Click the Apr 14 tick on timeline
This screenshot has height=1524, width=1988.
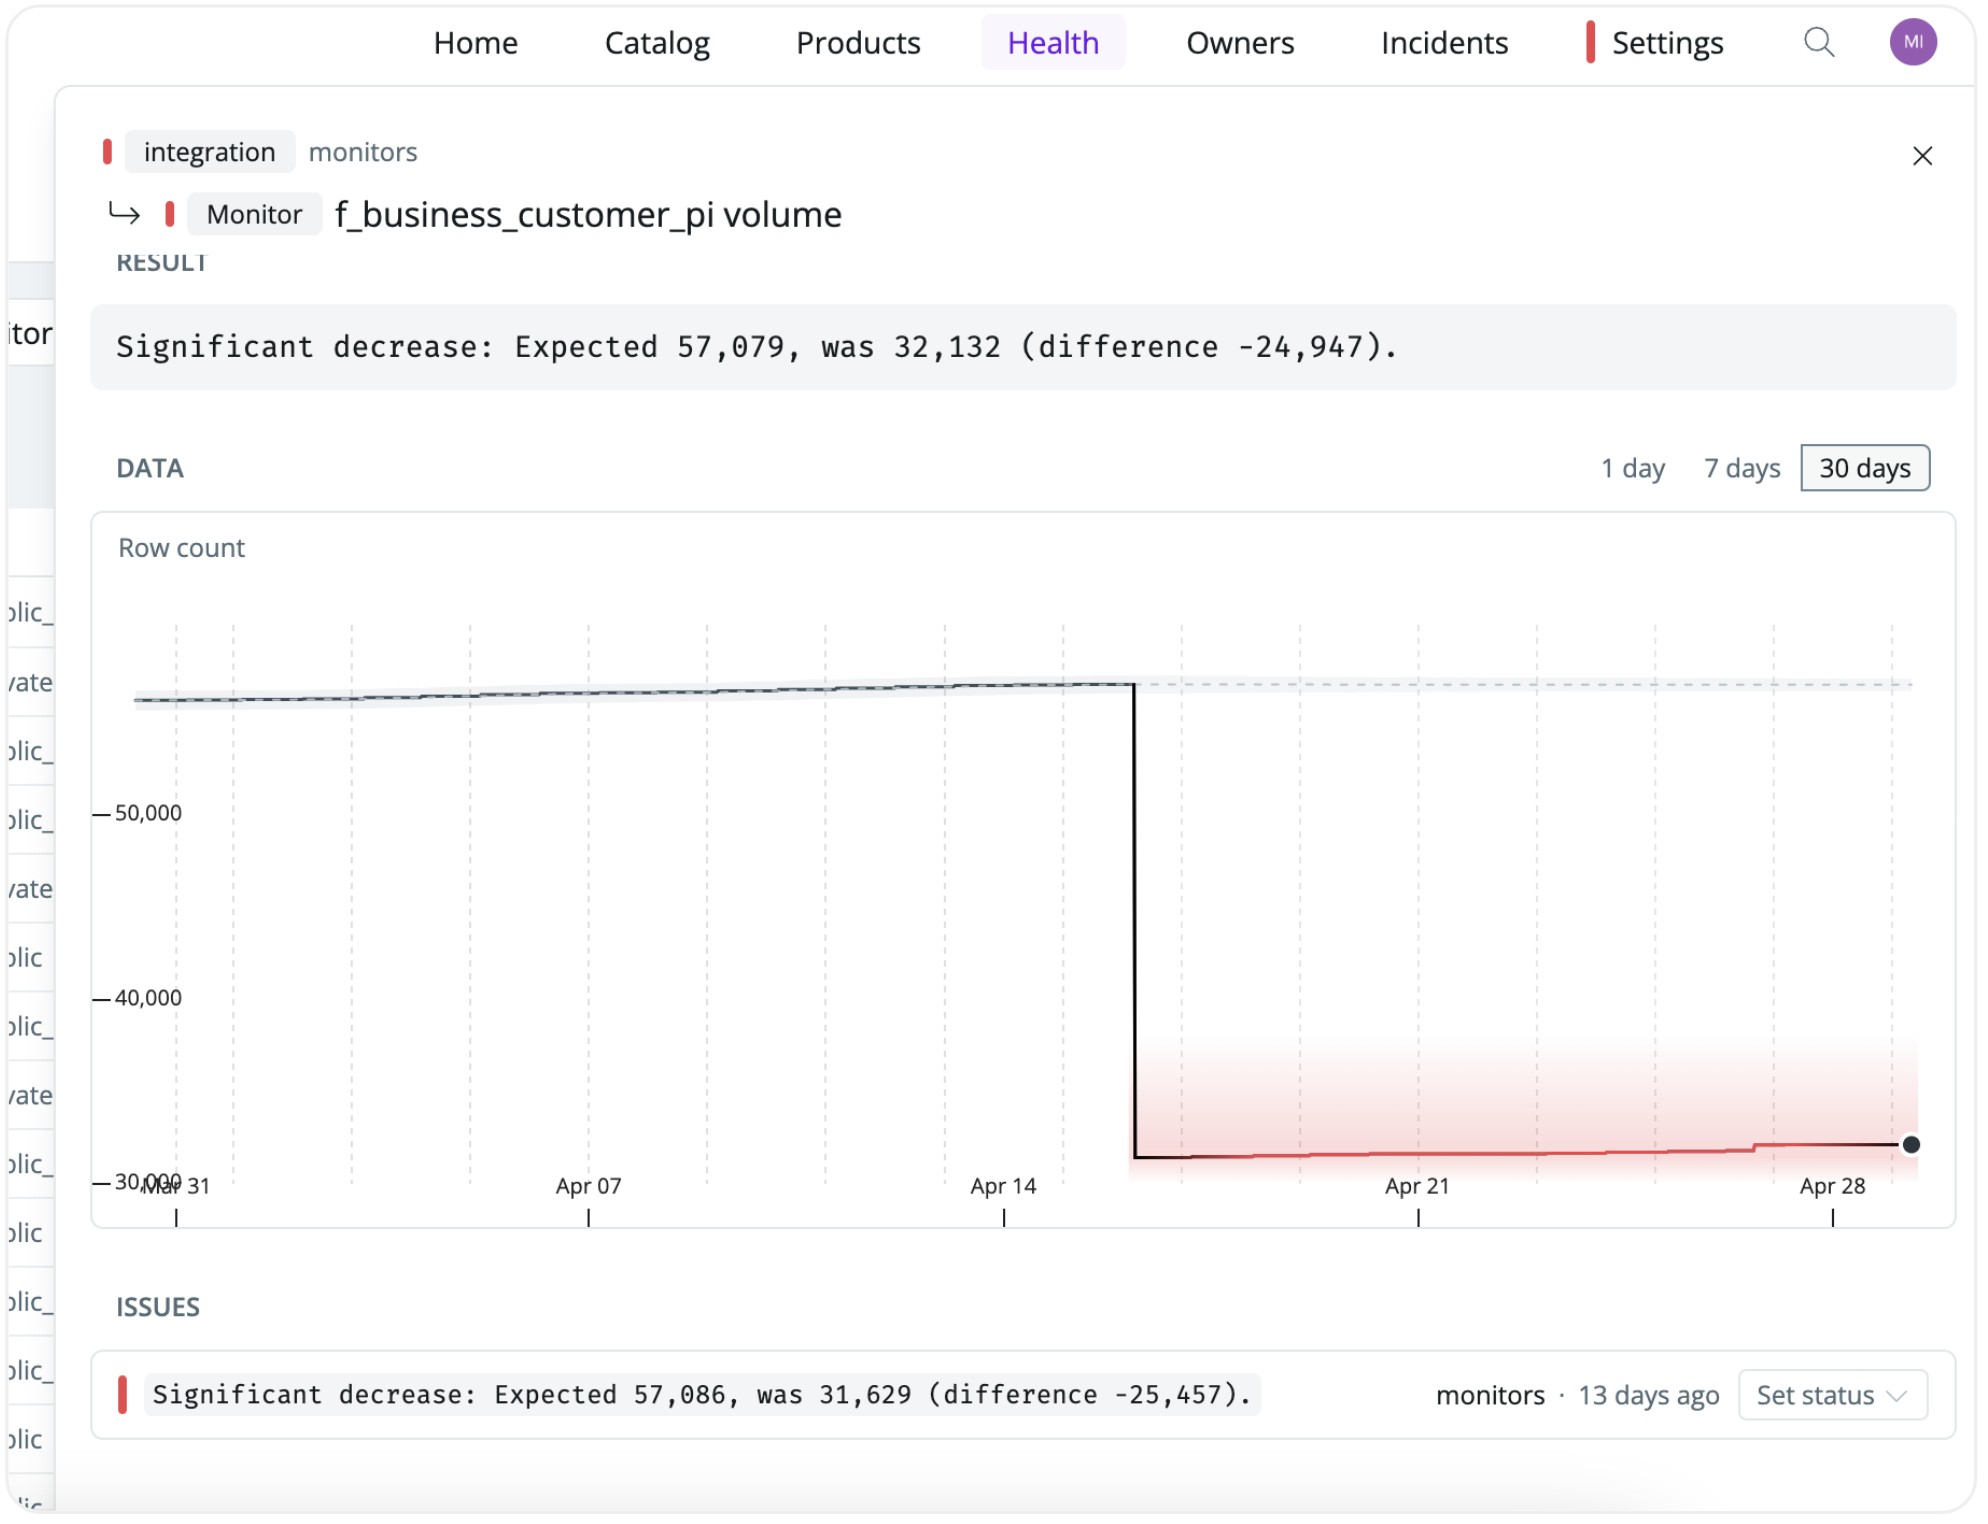1003,1215
